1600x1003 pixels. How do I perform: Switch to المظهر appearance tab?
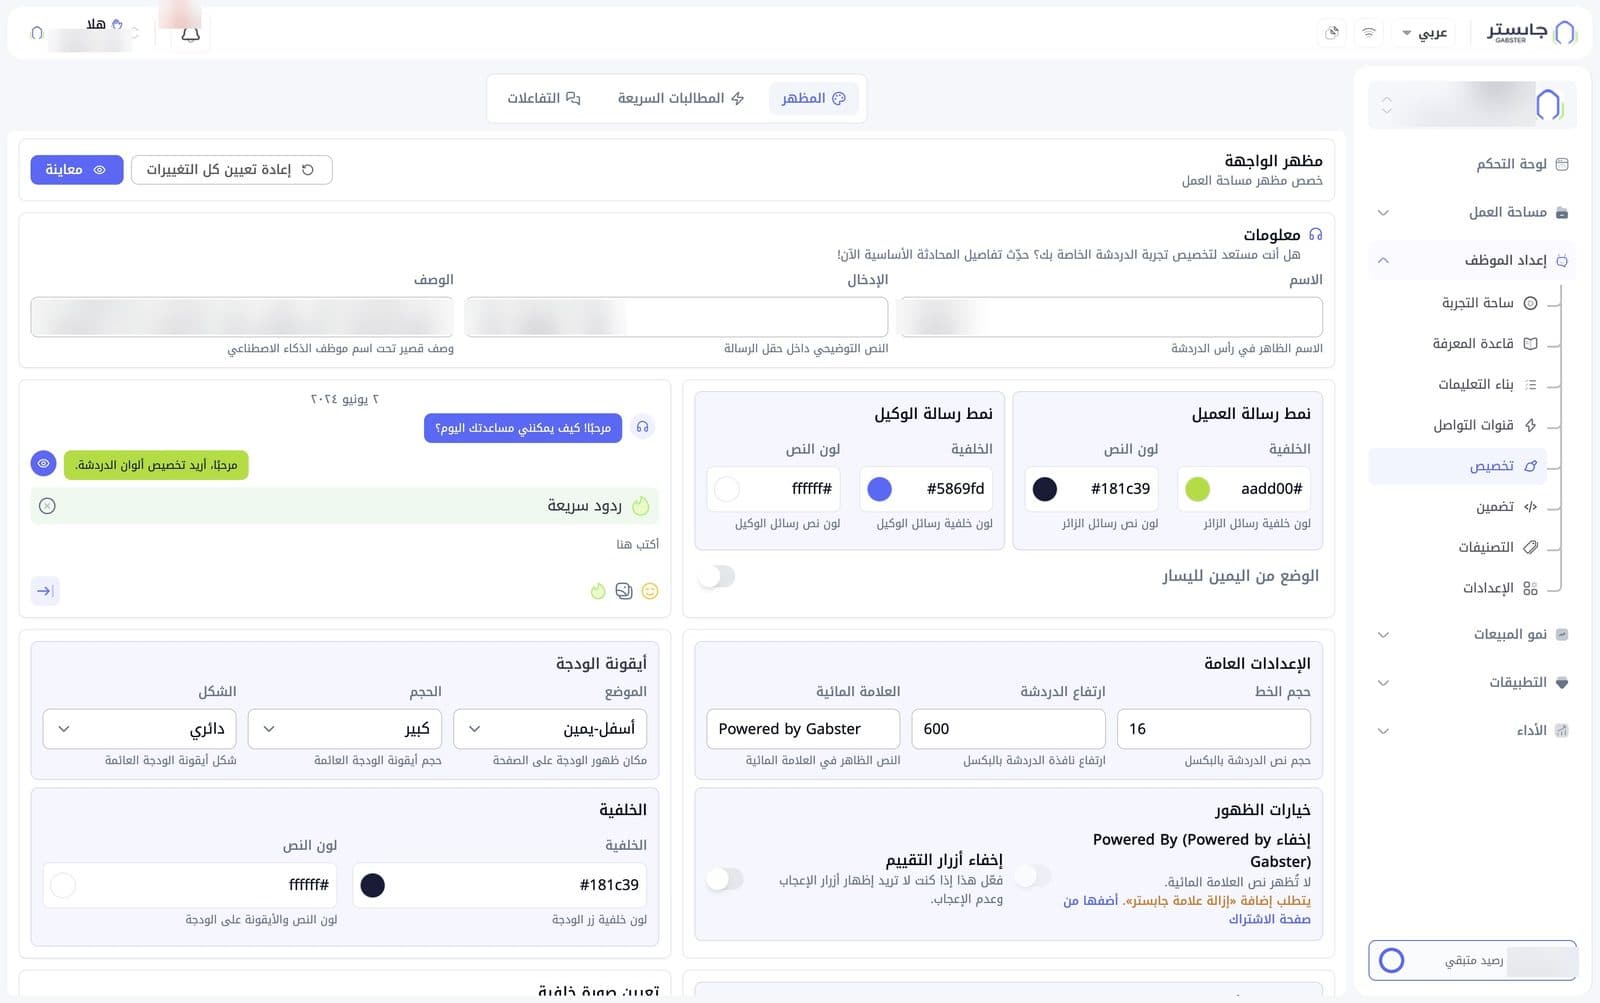coord(814,98)
